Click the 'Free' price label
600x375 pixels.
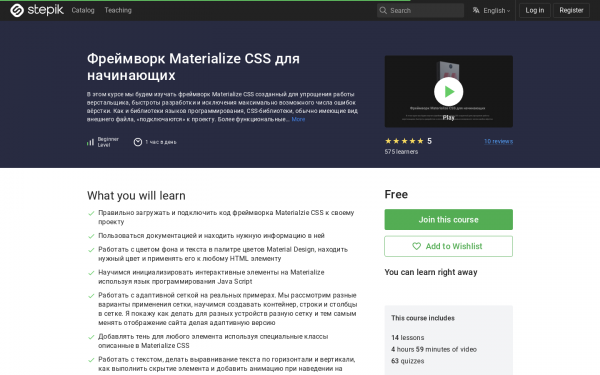[x=396, y=194]
